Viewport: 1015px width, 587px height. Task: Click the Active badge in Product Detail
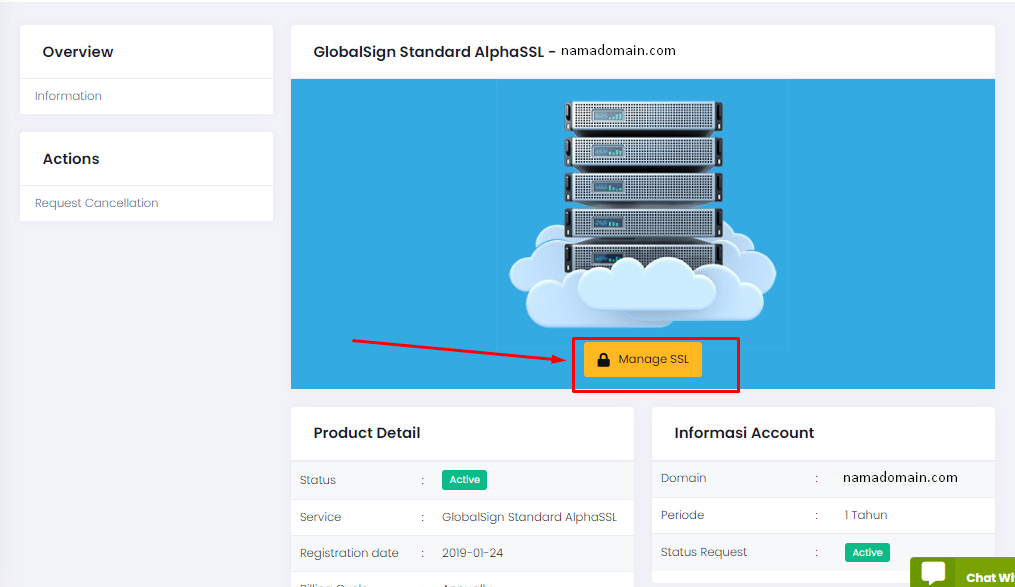(x=464, y=480)
